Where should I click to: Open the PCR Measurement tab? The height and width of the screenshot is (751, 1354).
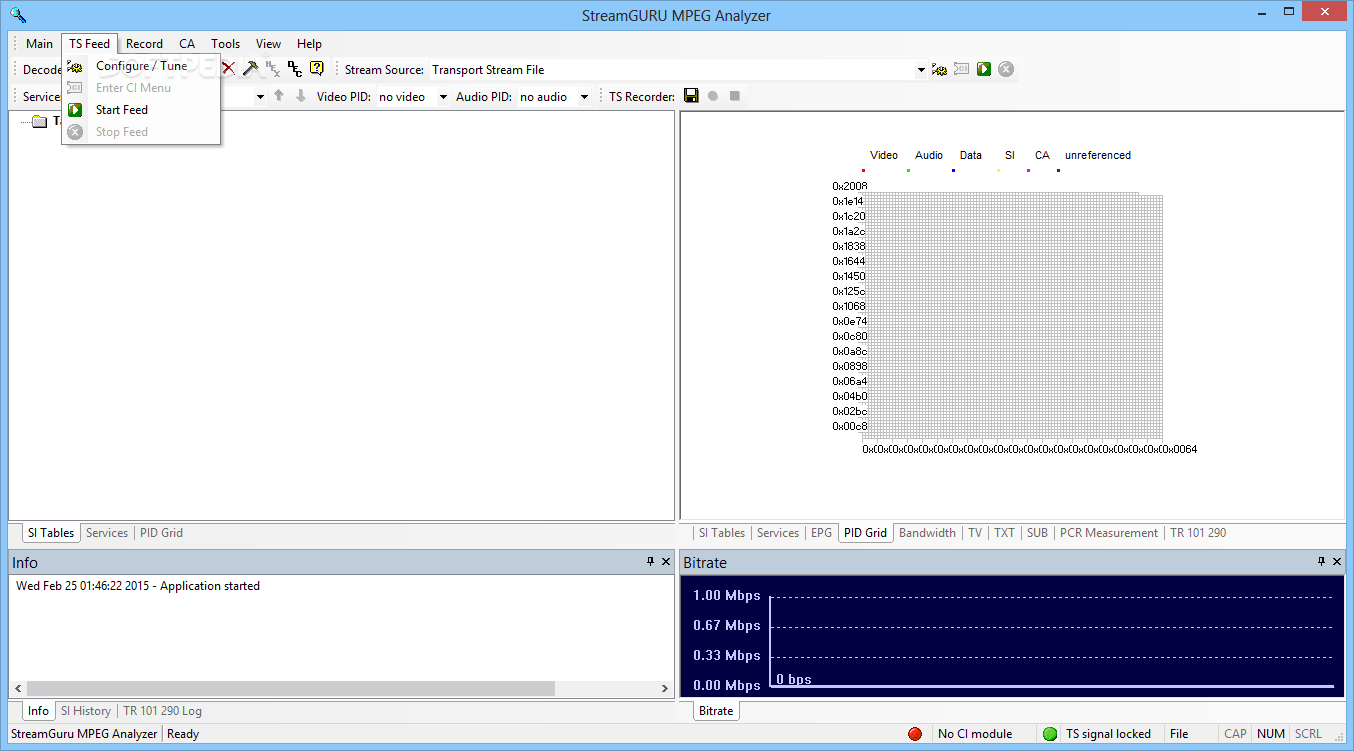click(x=1108, y=533)
